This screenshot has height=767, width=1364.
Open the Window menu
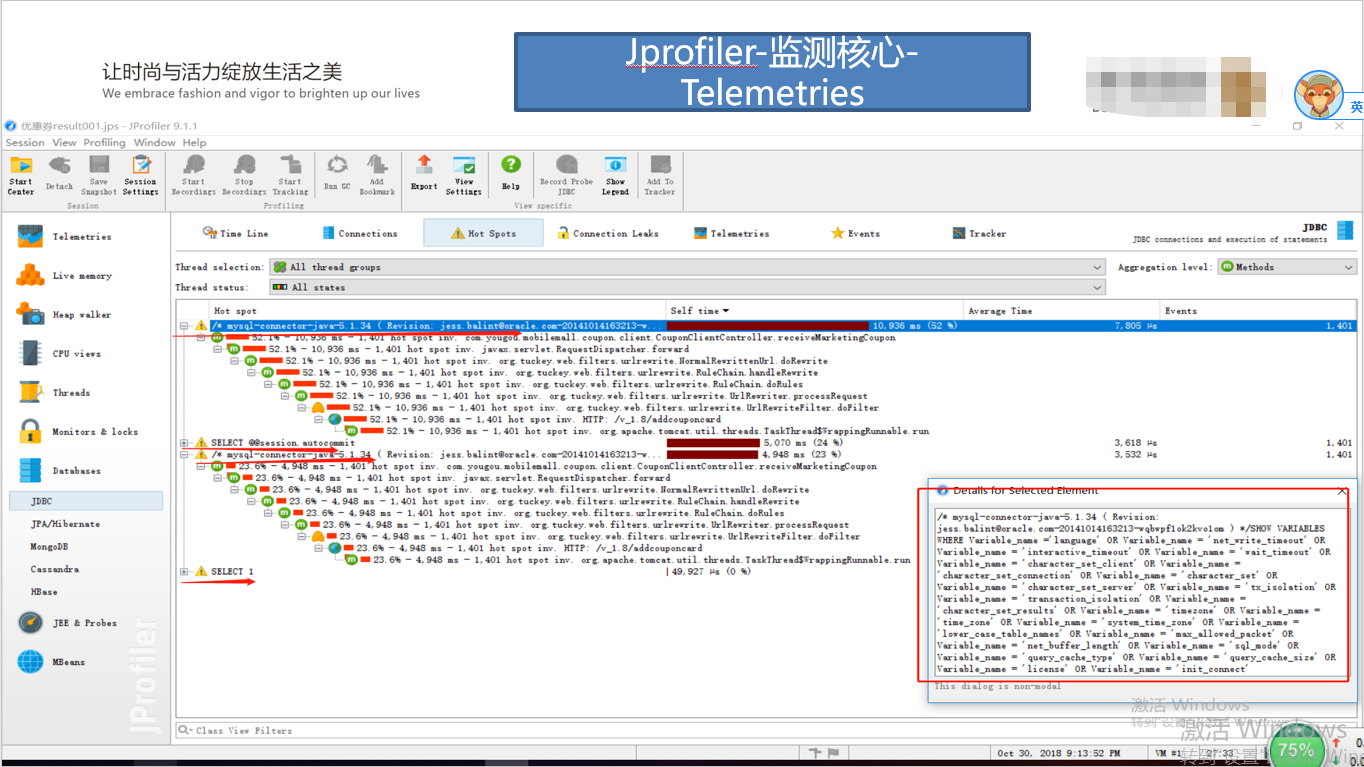pyautogui.click(x=154, y=143)
